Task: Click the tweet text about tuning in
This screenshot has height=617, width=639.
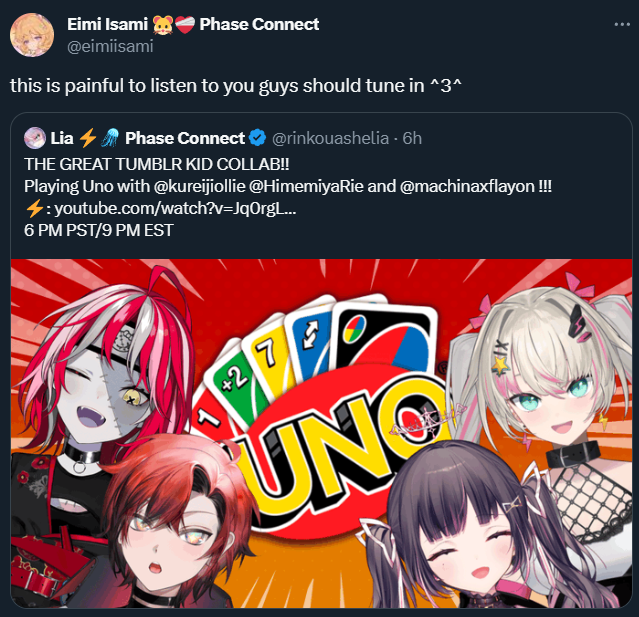Action: (236, 86)
